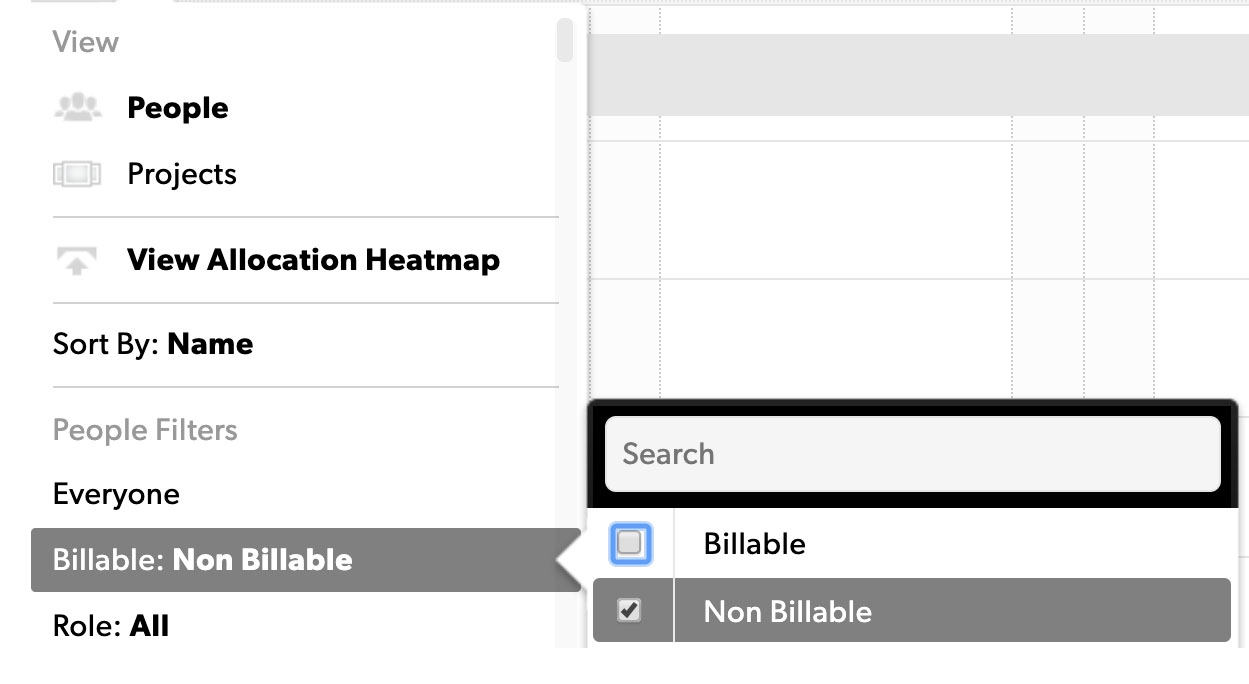Open View Allocation Heatmap text link
The image size is (1249, 684).
[x=313, y=260]
